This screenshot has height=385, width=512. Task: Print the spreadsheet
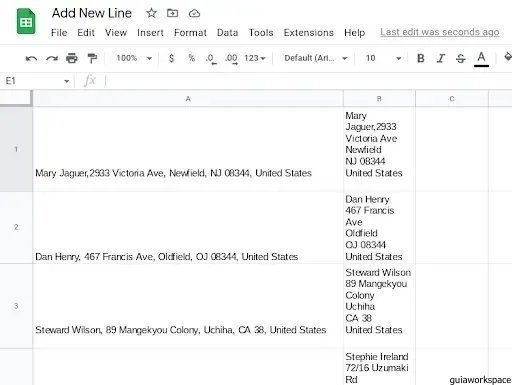coord(72,58)
